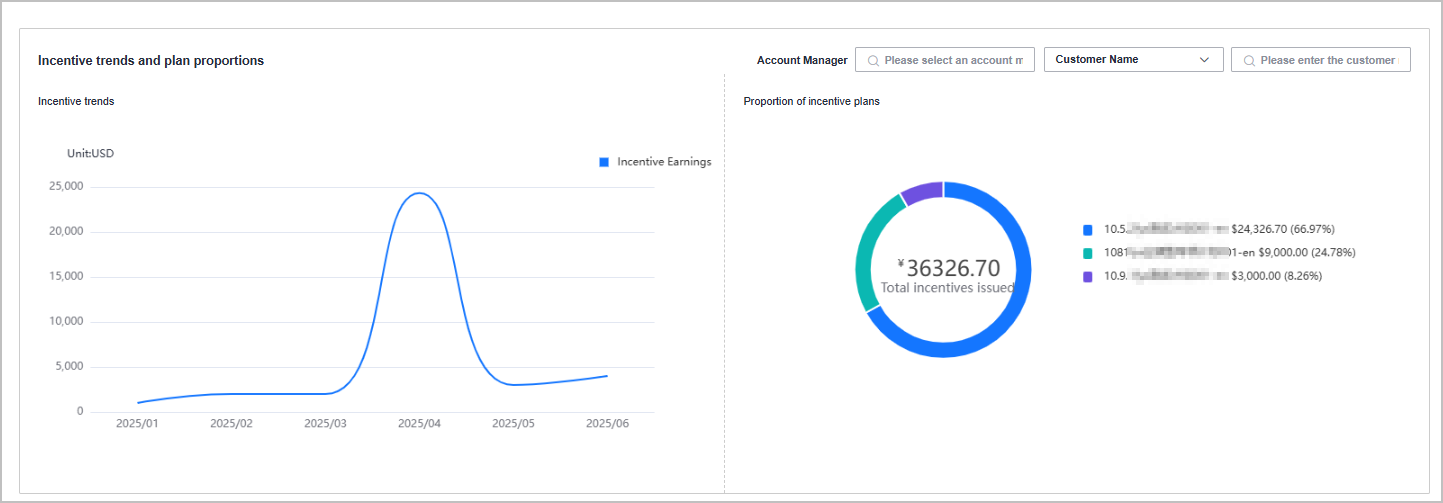This screenshot has width=1443, height=503.
Task: Click the purple square beside the 8.26% legend entry
Action: coord(1088,276)
